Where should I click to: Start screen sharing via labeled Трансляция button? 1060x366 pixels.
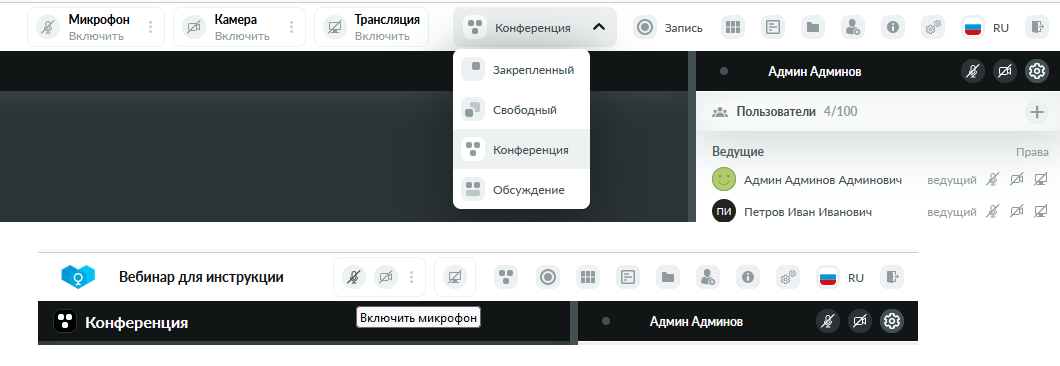[x=371, y=27]
